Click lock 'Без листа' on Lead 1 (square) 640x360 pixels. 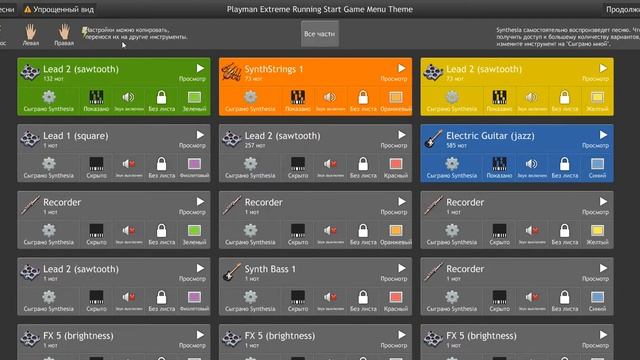pos(162,164)
